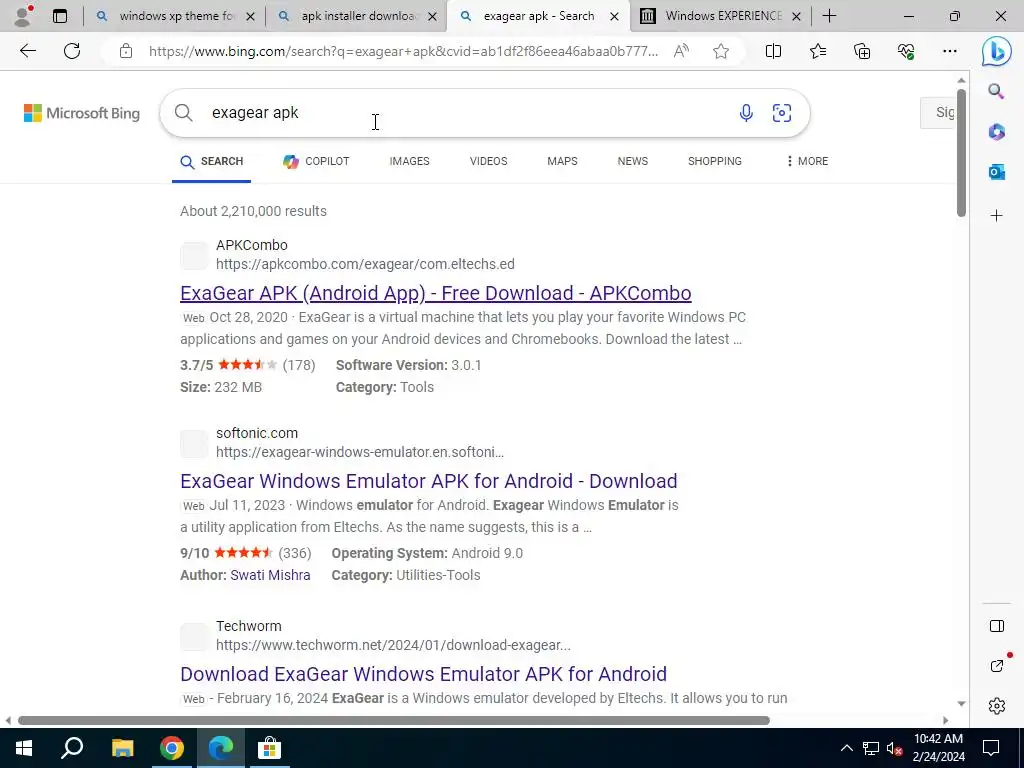Open Microsoft 365 sidebar icon
This screenshot has height=768, width=1024.
tap(996, 132)
